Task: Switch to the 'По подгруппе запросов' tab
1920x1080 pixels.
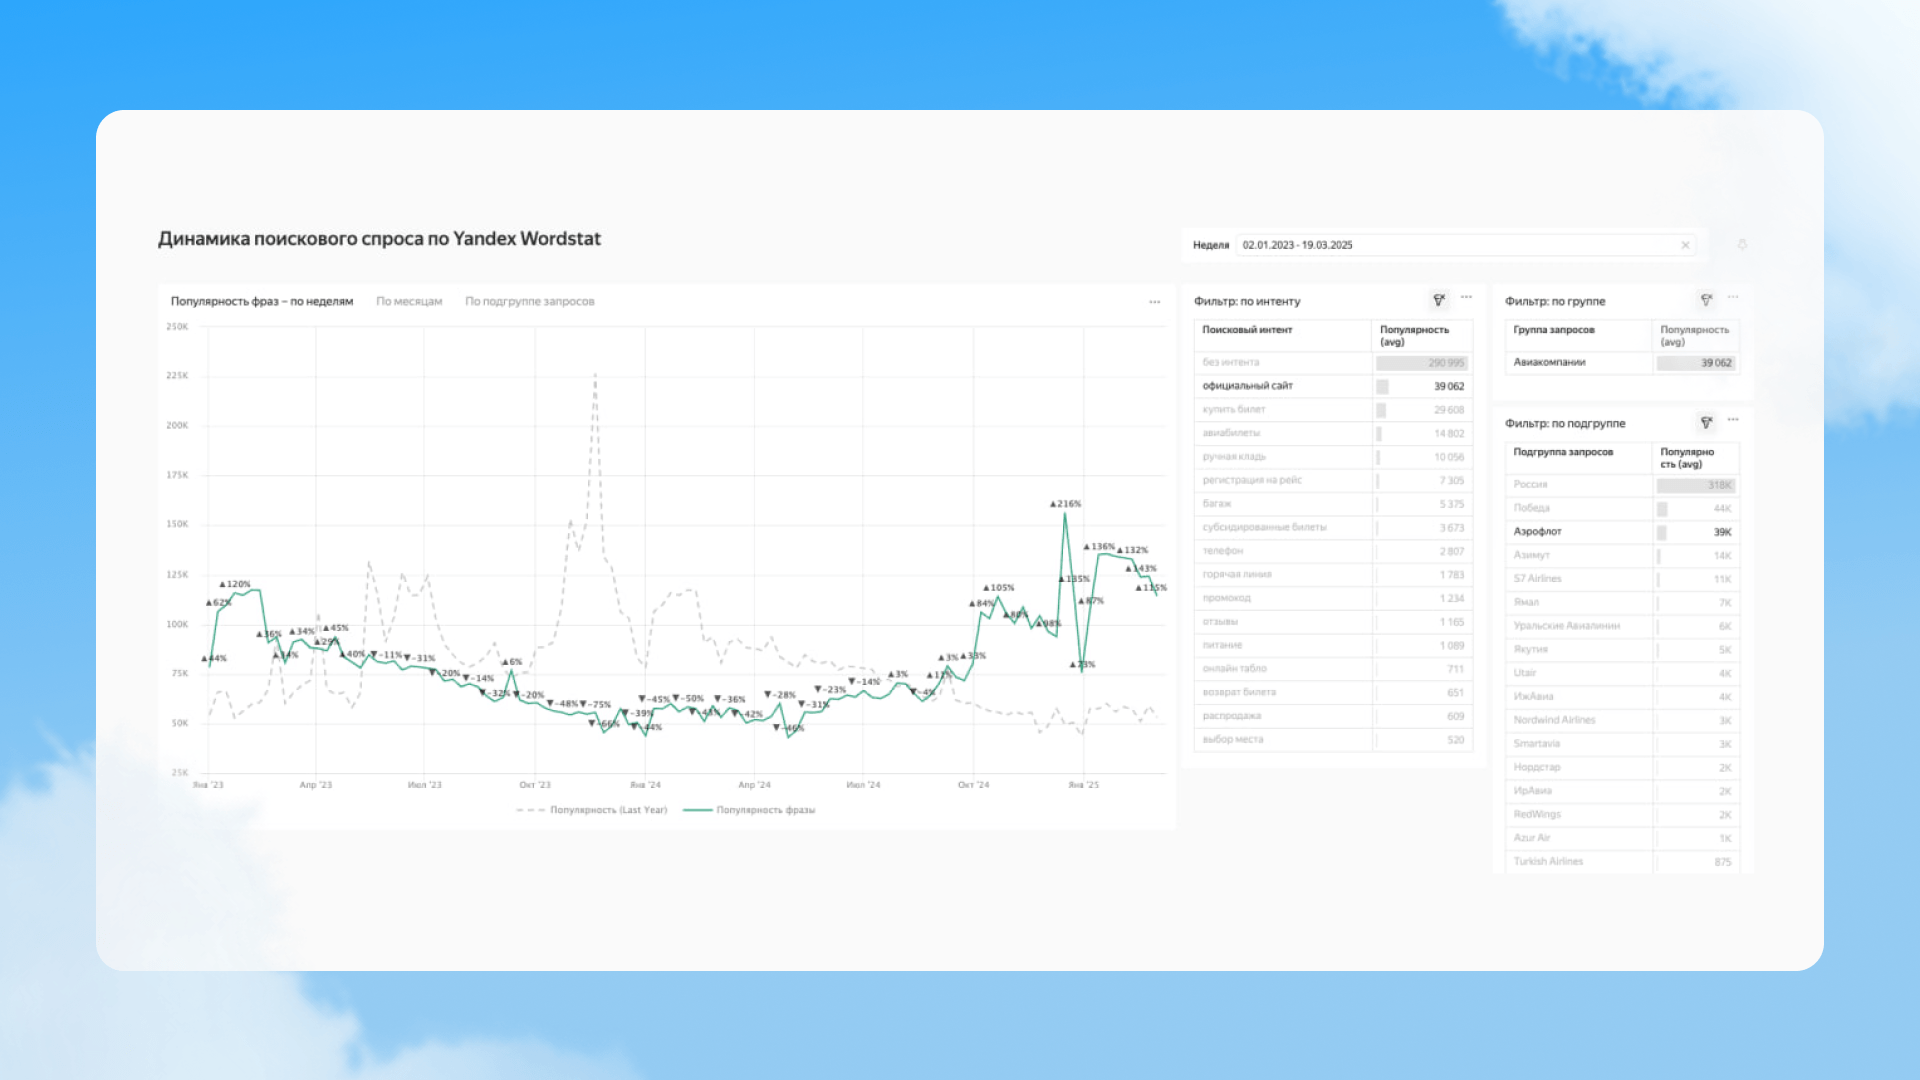Action: tap(529, 302)
